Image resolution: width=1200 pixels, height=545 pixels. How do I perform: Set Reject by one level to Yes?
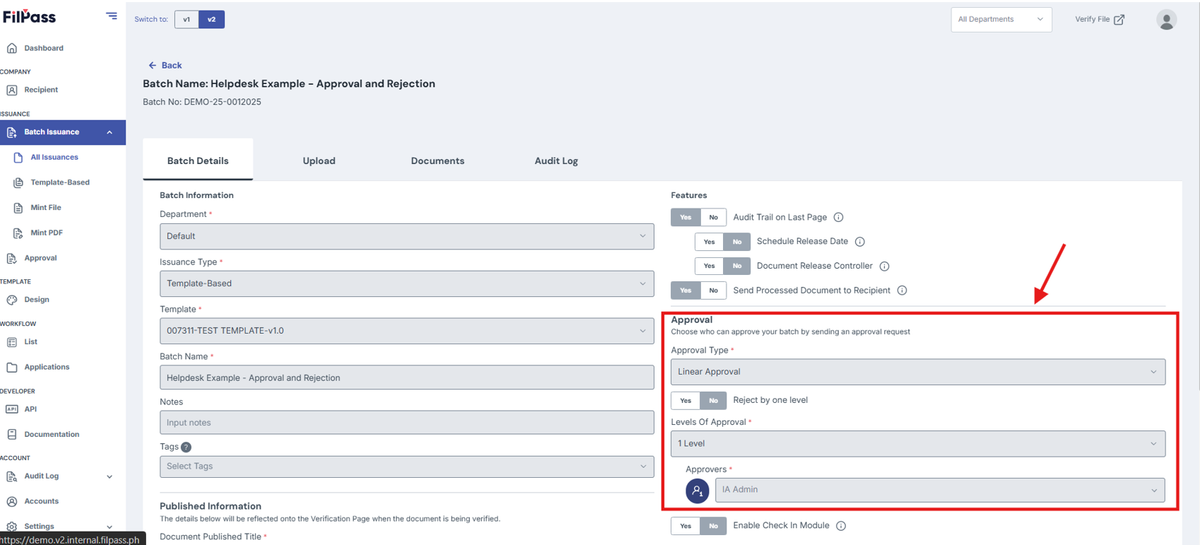pyautogui.click(x=685, y=400)
